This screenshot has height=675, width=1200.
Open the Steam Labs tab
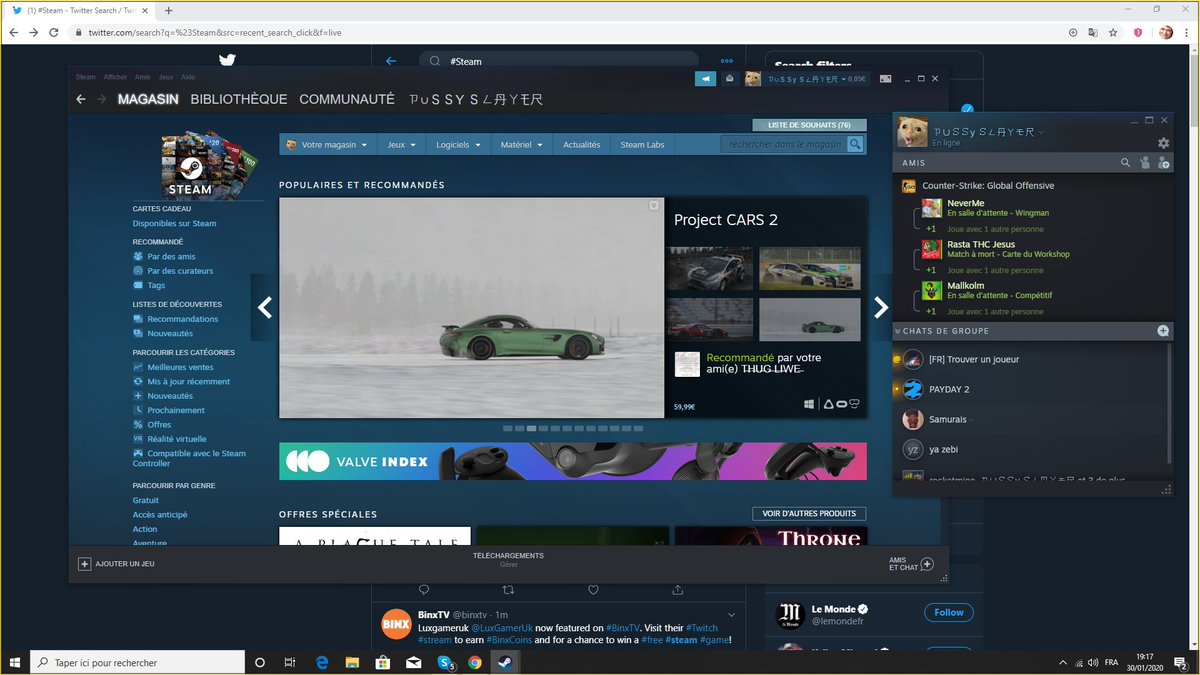tap(642, 144)
